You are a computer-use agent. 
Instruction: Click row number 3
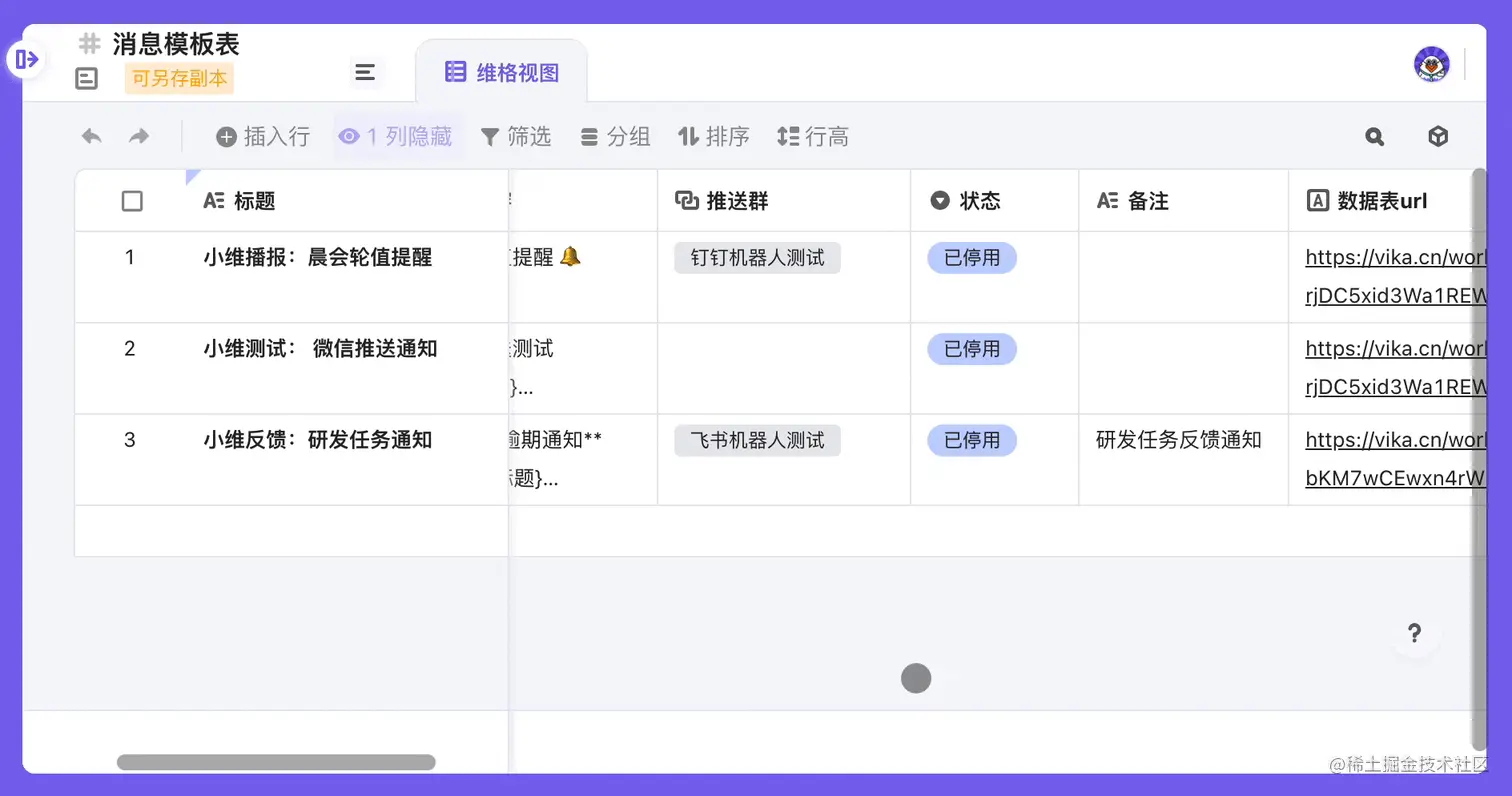(x=129, y=439)
